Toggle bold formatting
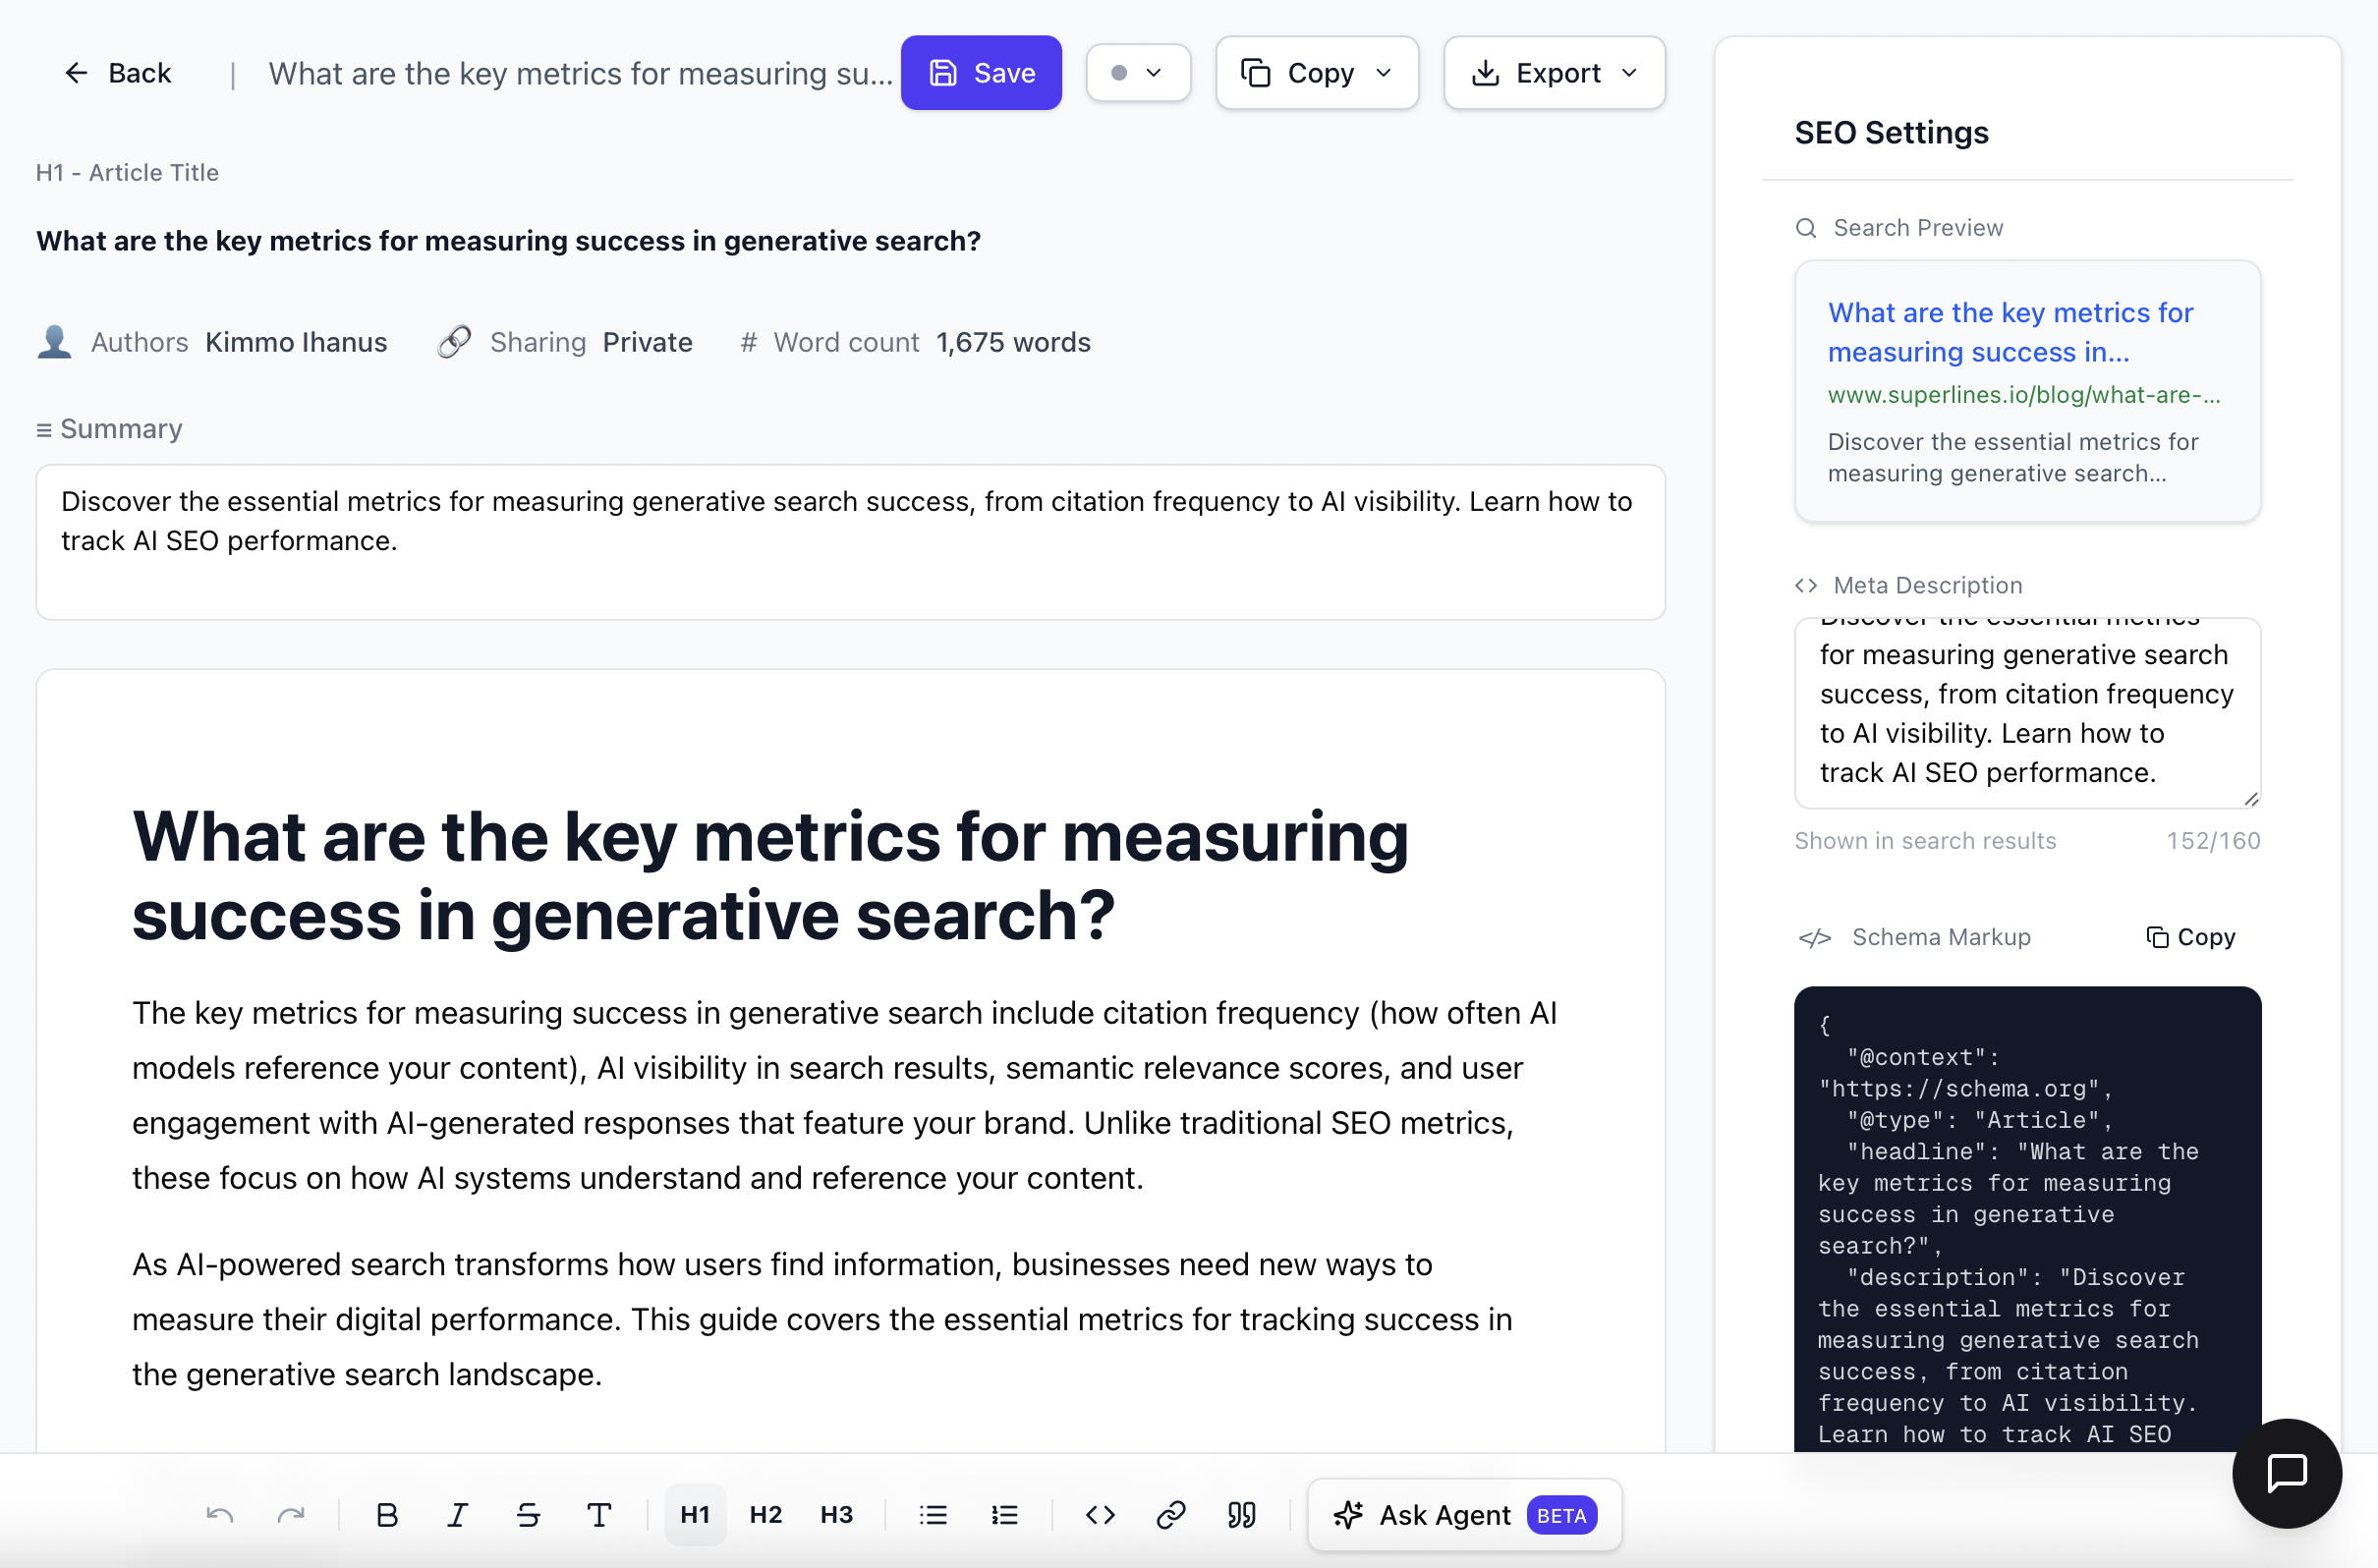Viewport: 2378px width, 1568px height. (x=387, y=1514)
